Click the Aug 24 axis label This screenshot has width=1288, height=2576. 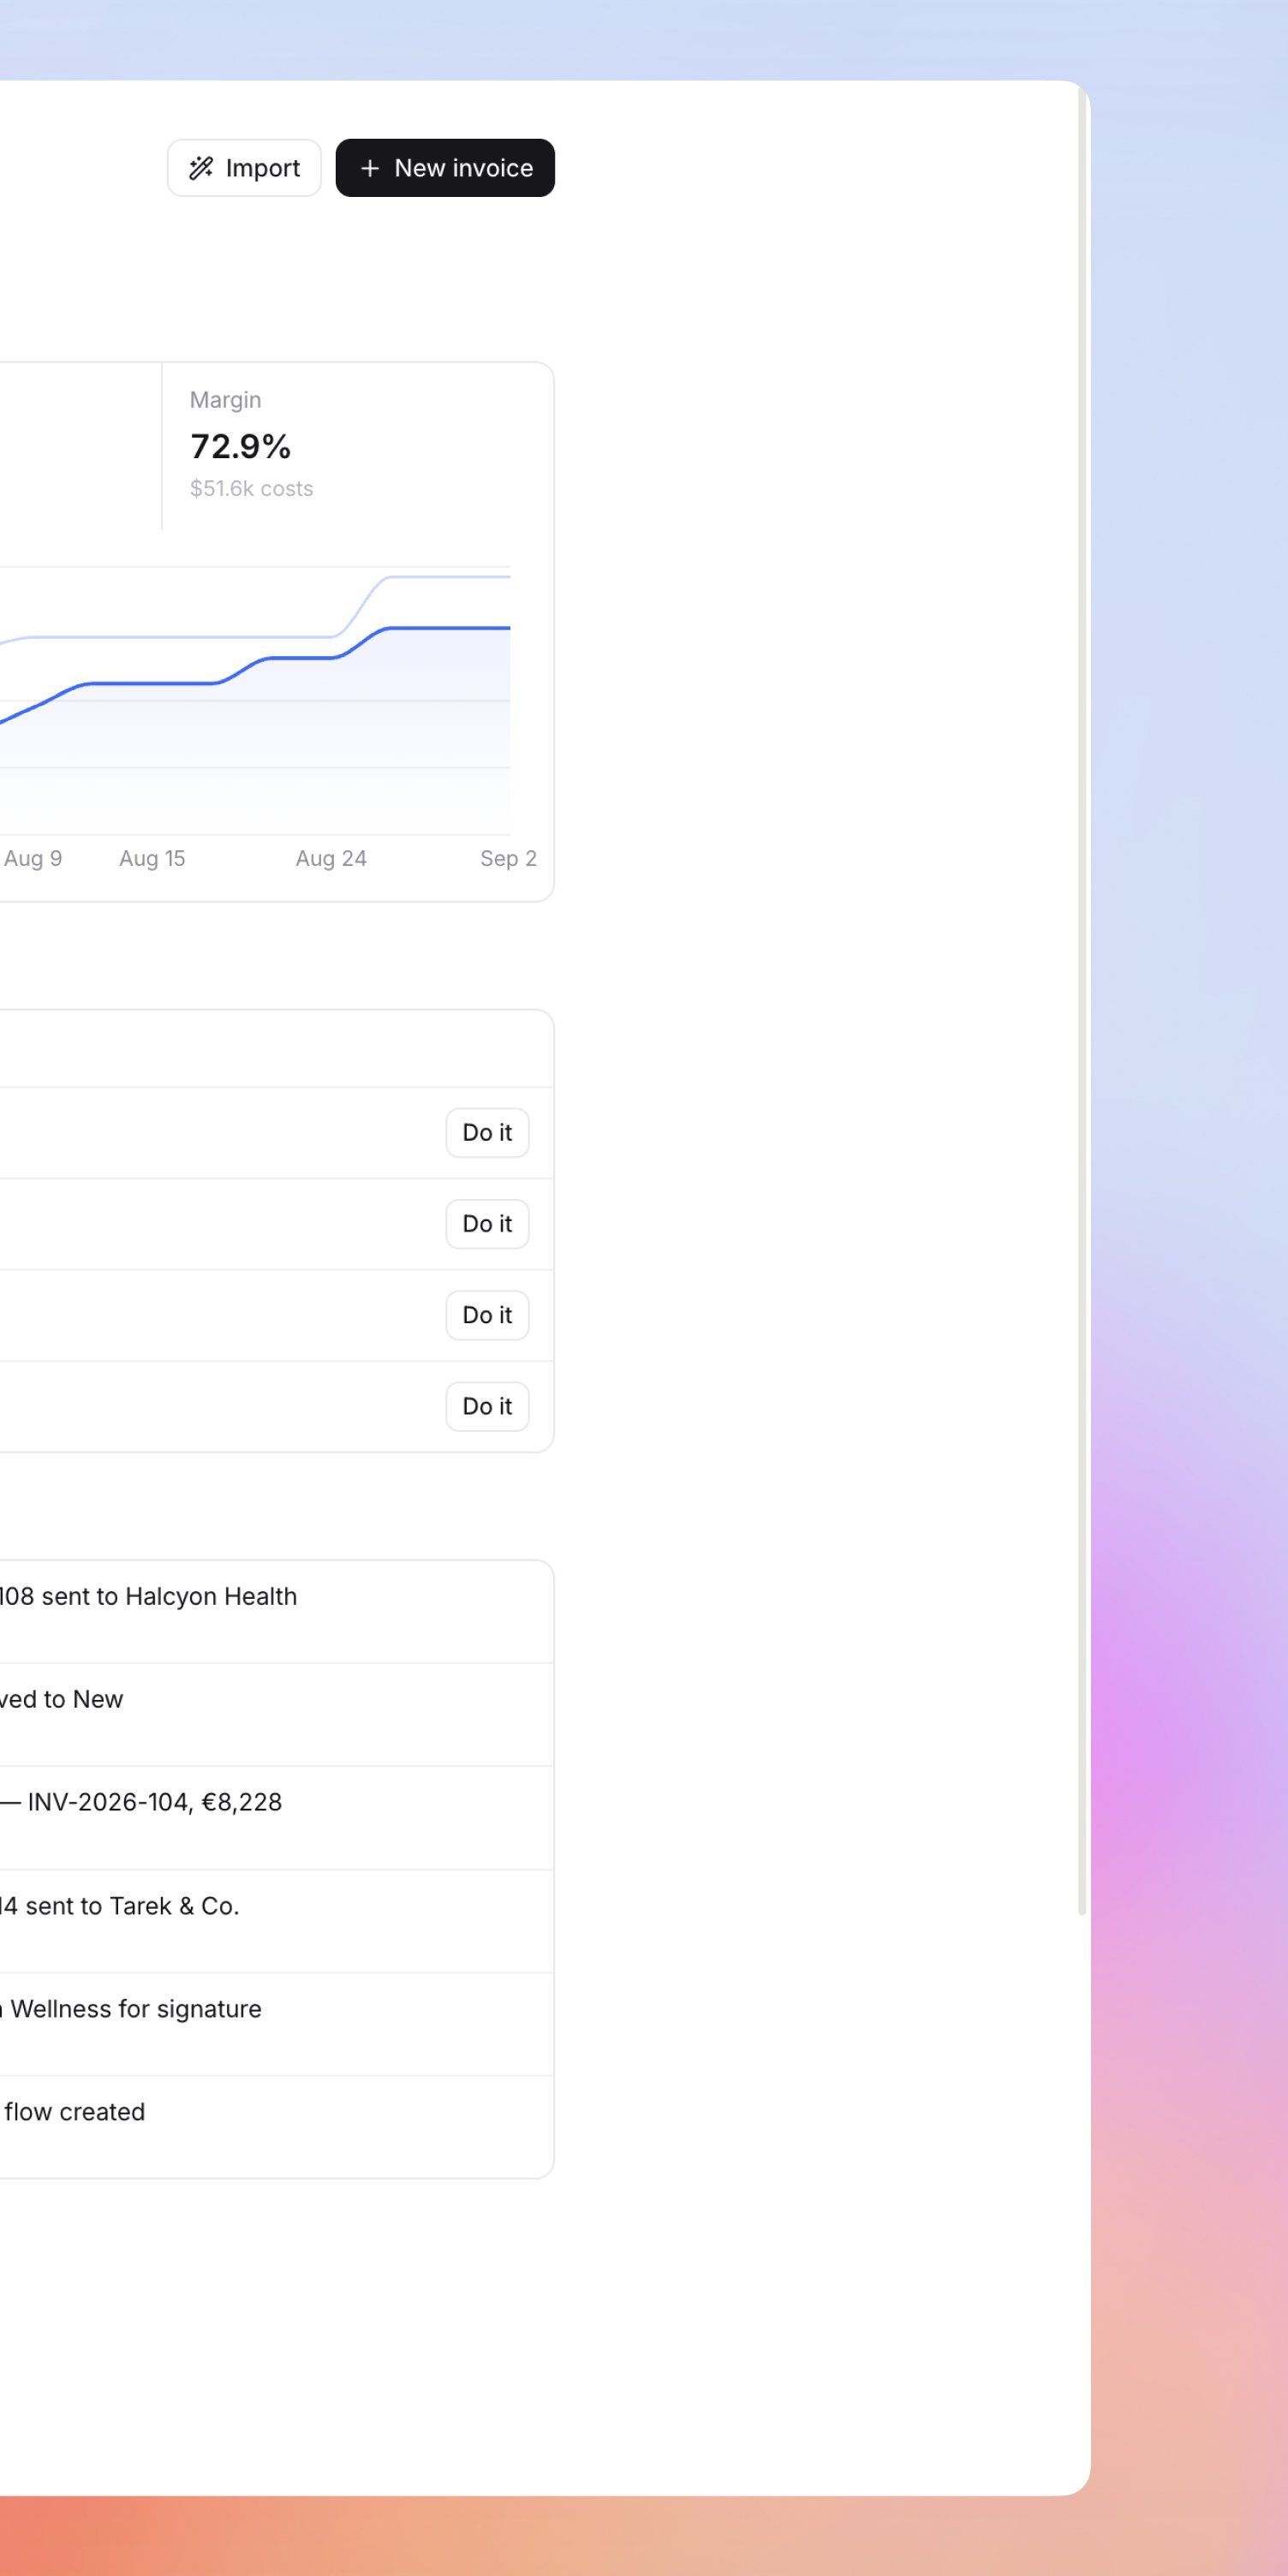click(x=331, y=858)
